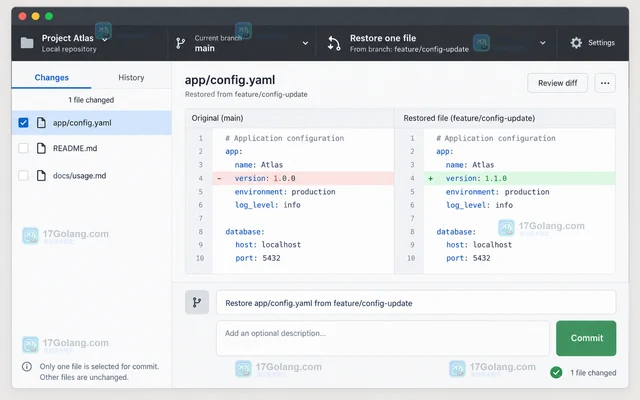This screenshot has width=640, height=400.
Task: Click 'From branch: feature/config-update' label
Action: point(409,49)
